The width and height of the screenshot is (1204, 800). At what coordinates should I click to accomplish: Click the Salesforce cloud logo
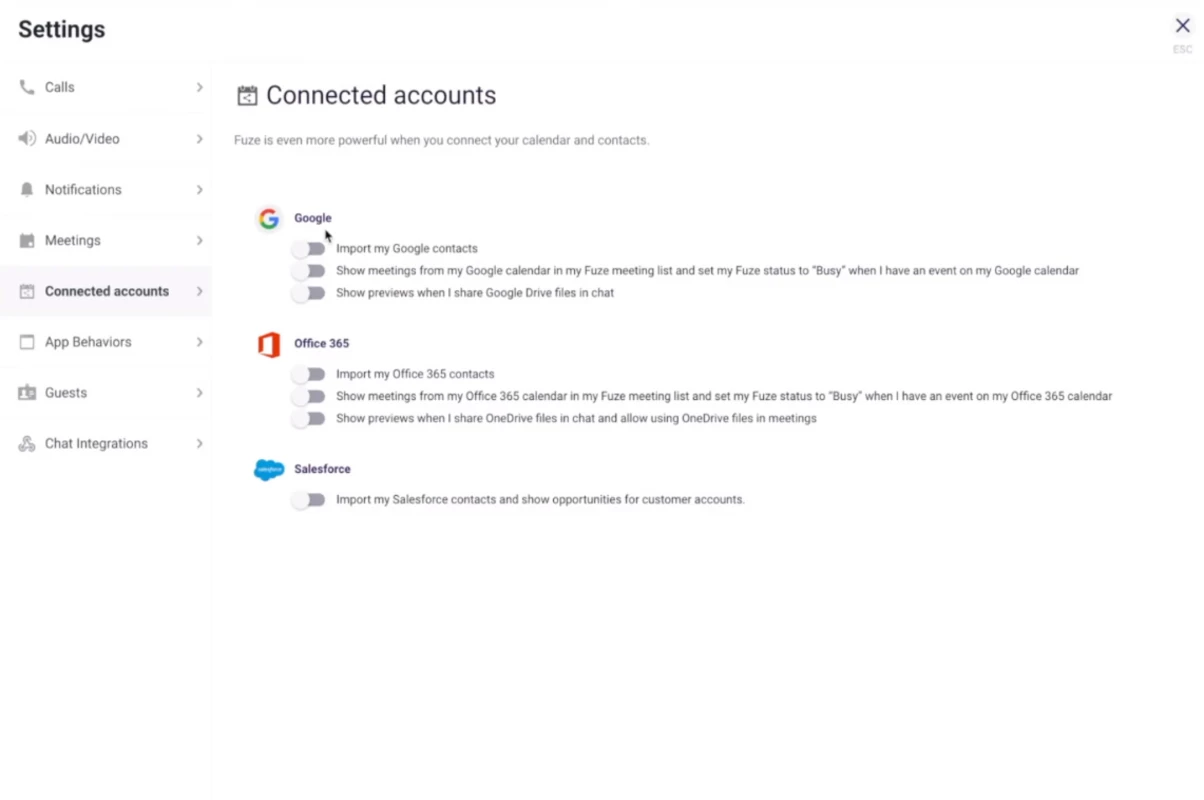(269, 470)
